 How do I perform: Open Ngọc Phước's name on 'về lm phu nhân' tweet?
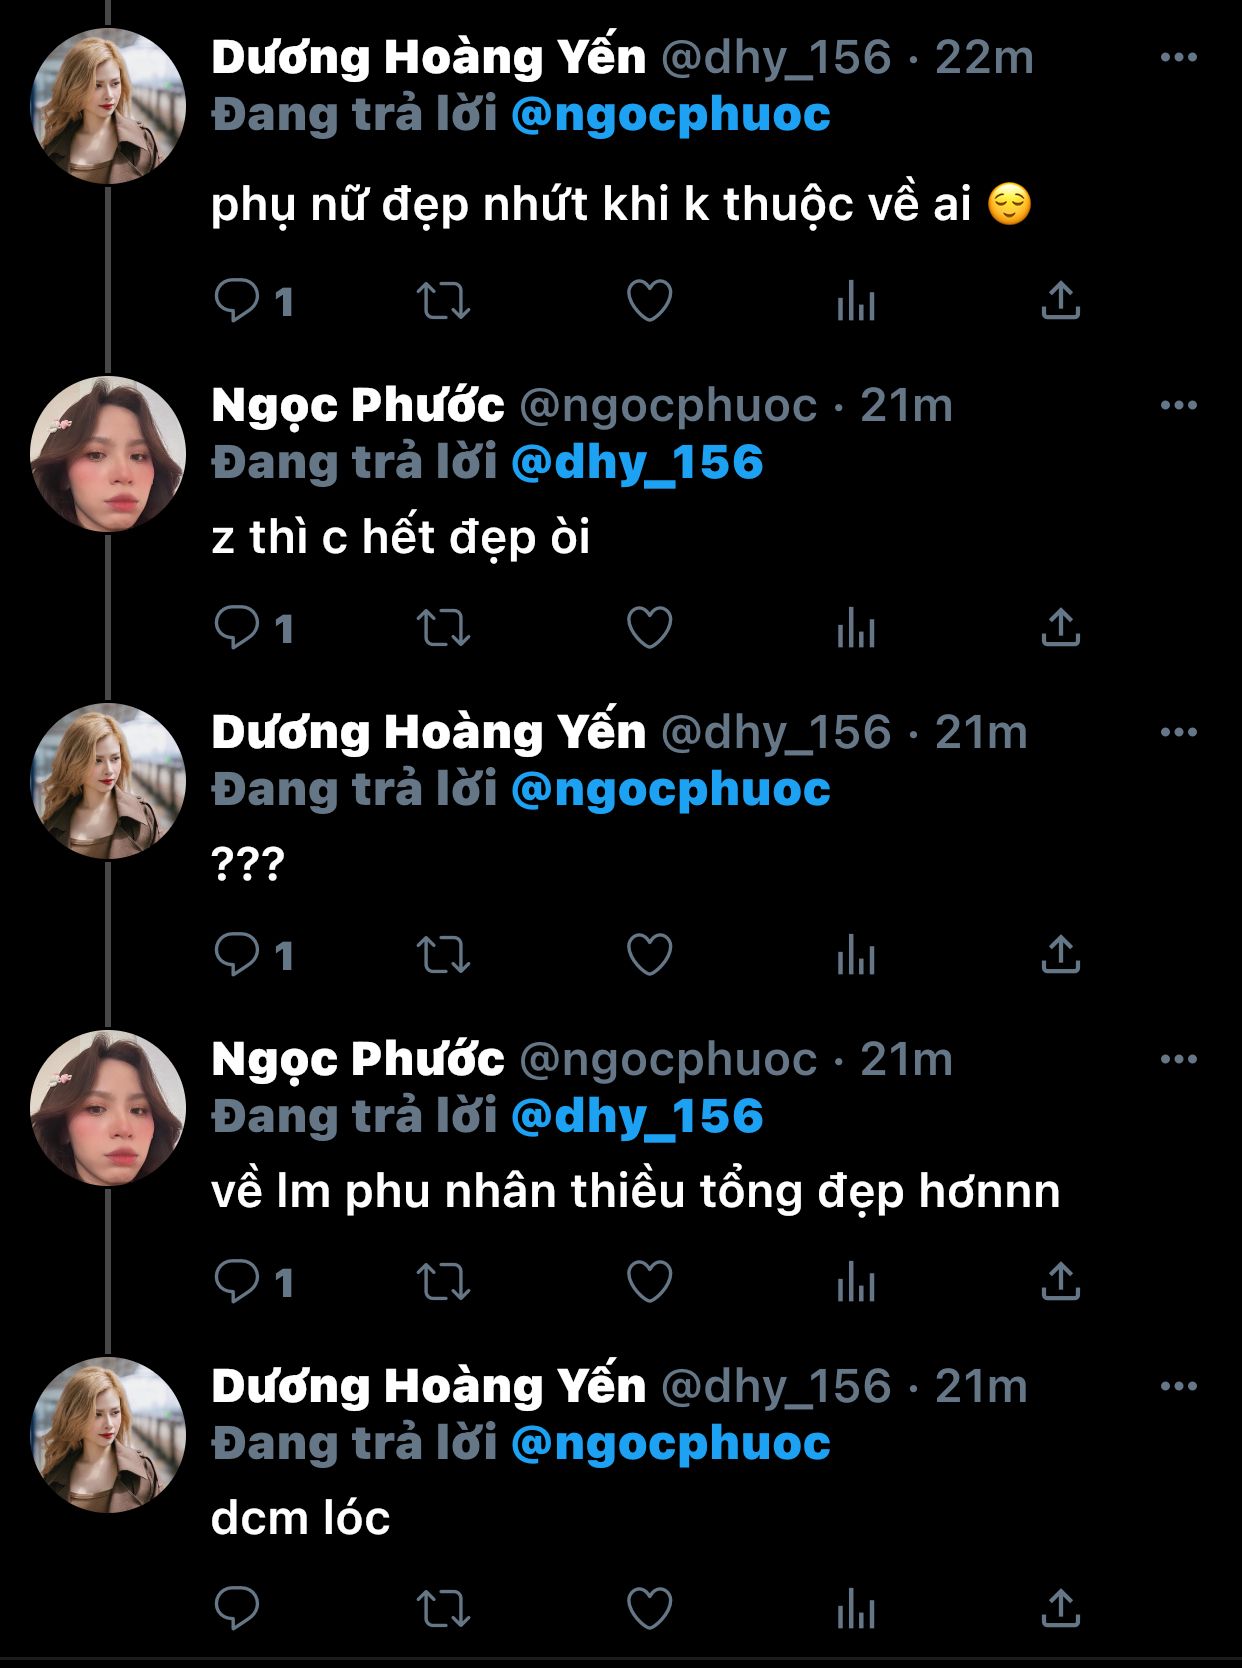357,1060
